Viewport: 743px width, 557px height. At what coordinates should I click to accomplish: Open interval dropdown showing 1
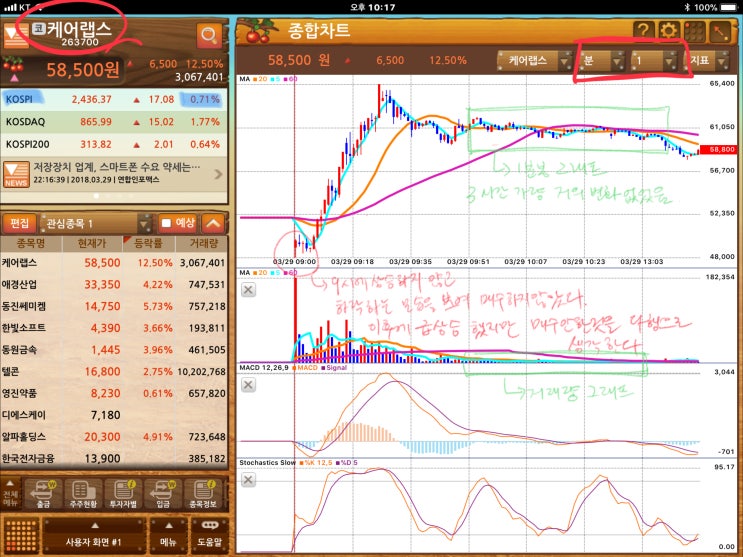(x=654, y=61)
